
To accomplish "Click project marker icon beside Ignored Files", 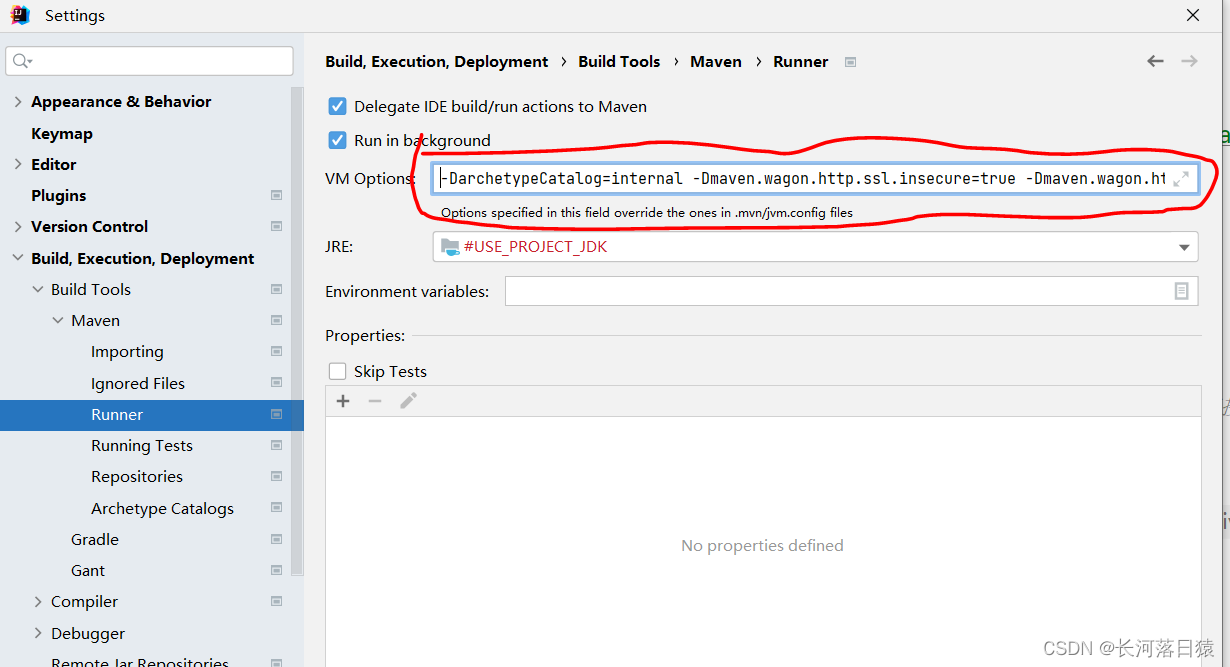I will 277,384.
